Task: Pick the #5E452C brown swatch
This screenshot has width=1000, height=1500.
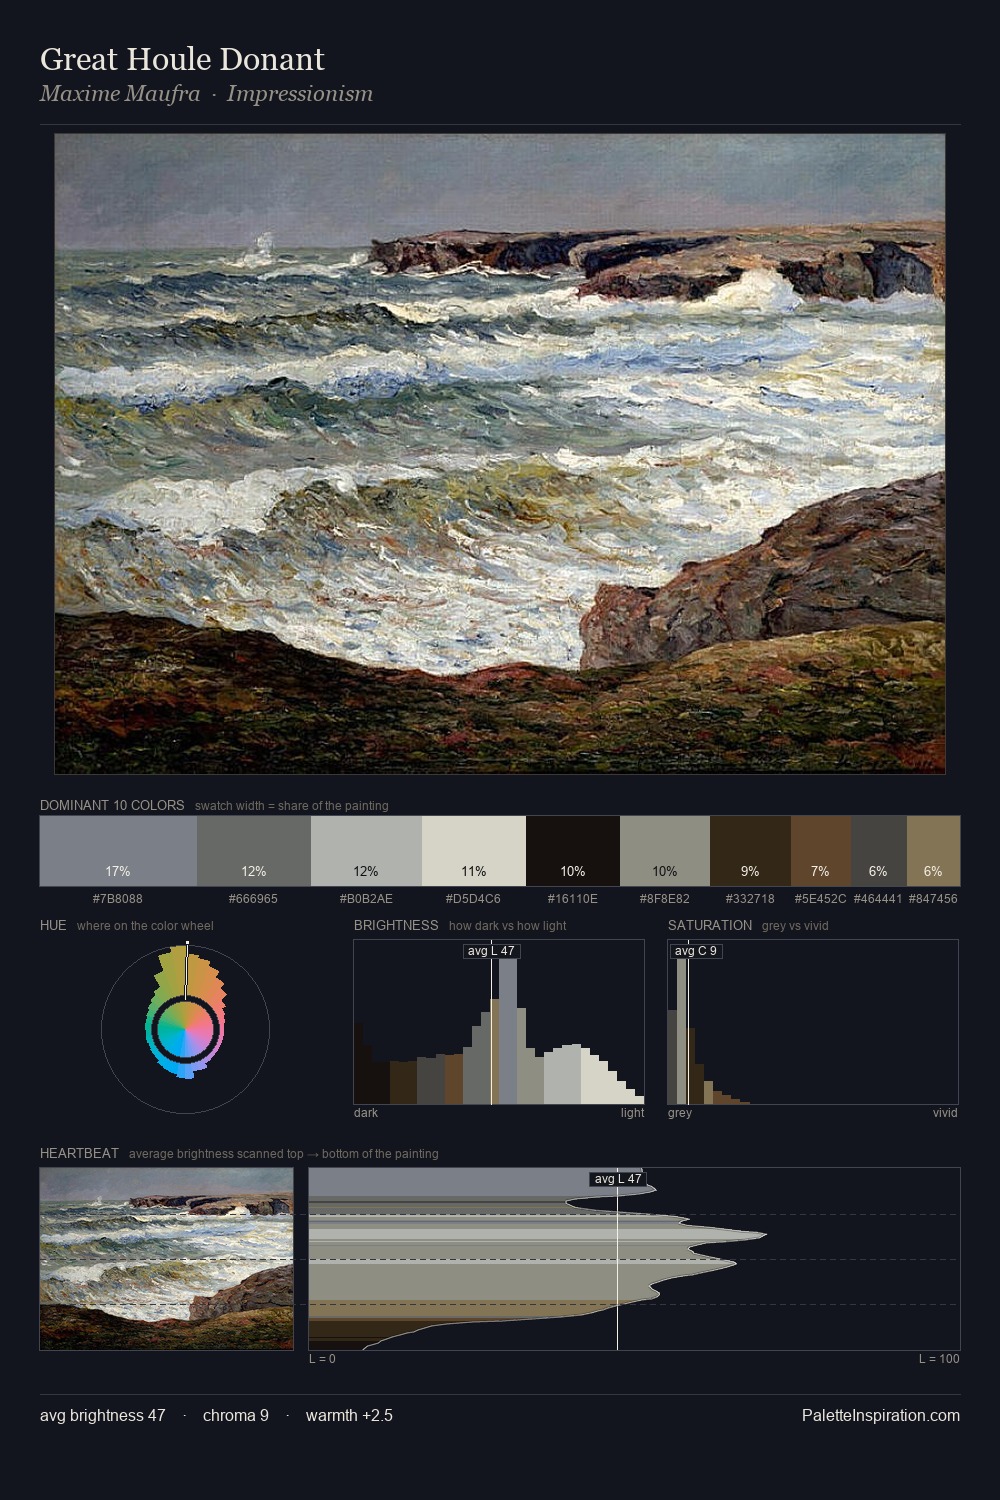Action: pos(821,851)
